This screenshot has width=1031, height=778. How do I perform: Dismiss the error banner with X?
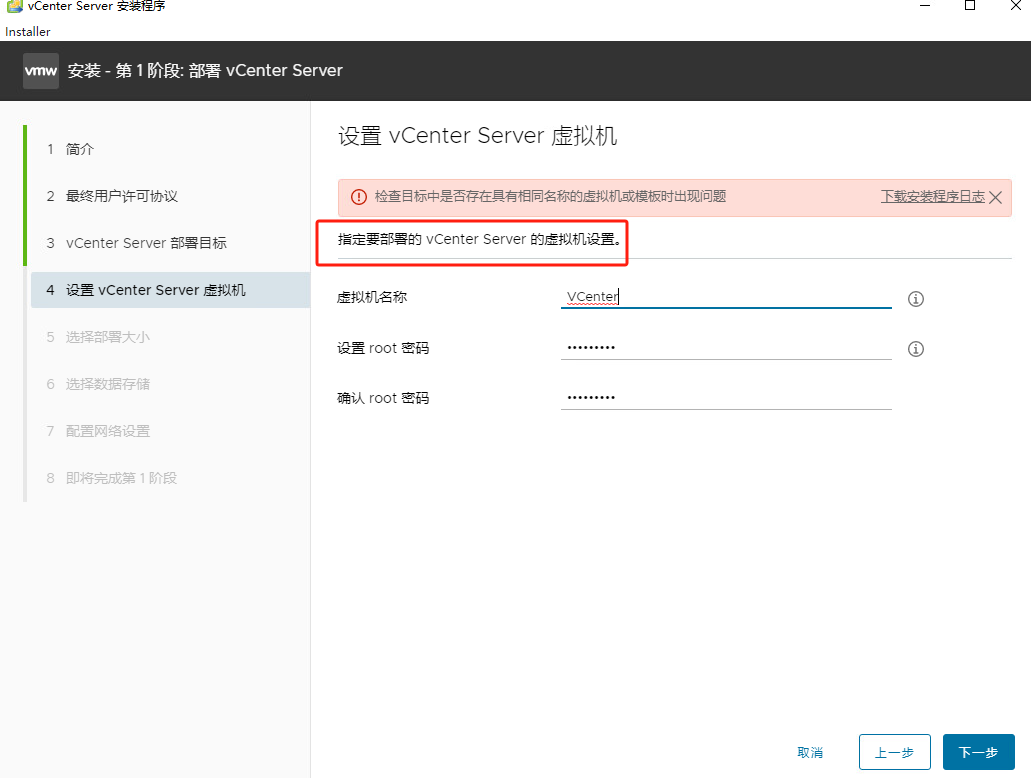(995, 197)
